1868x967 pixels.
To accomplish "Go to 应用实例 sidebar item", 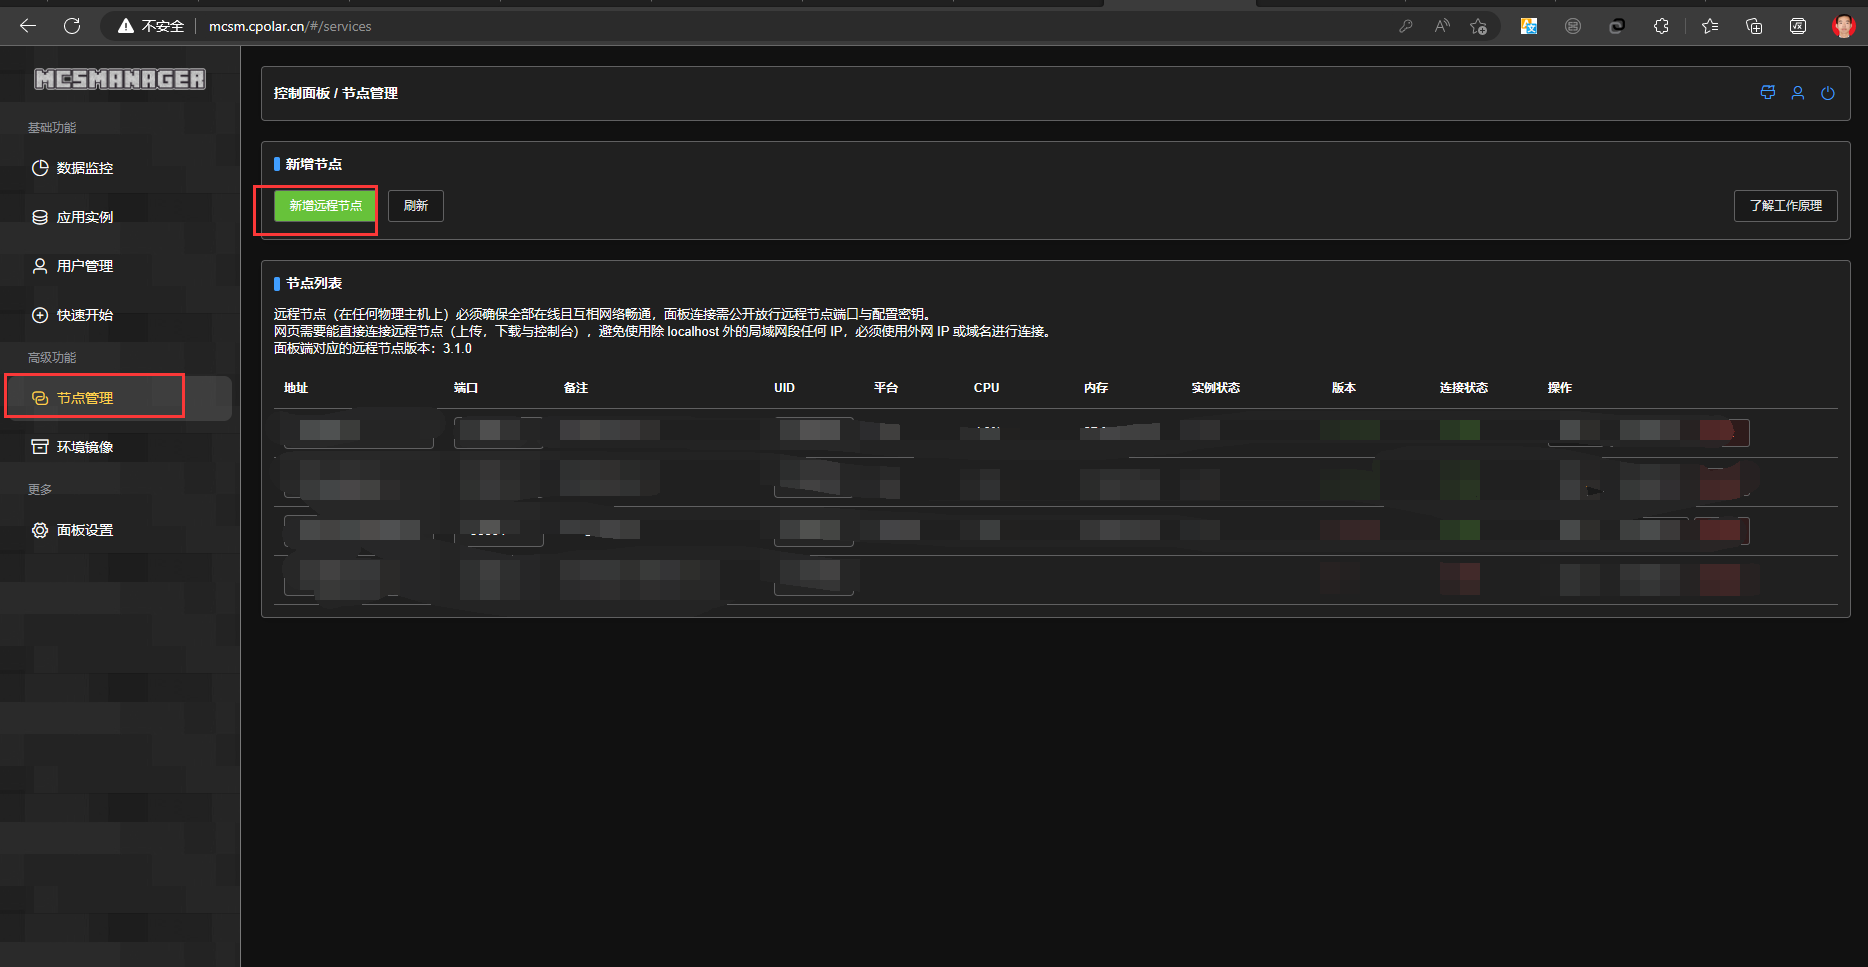I will pyautogui.click(x=85, y=217).
